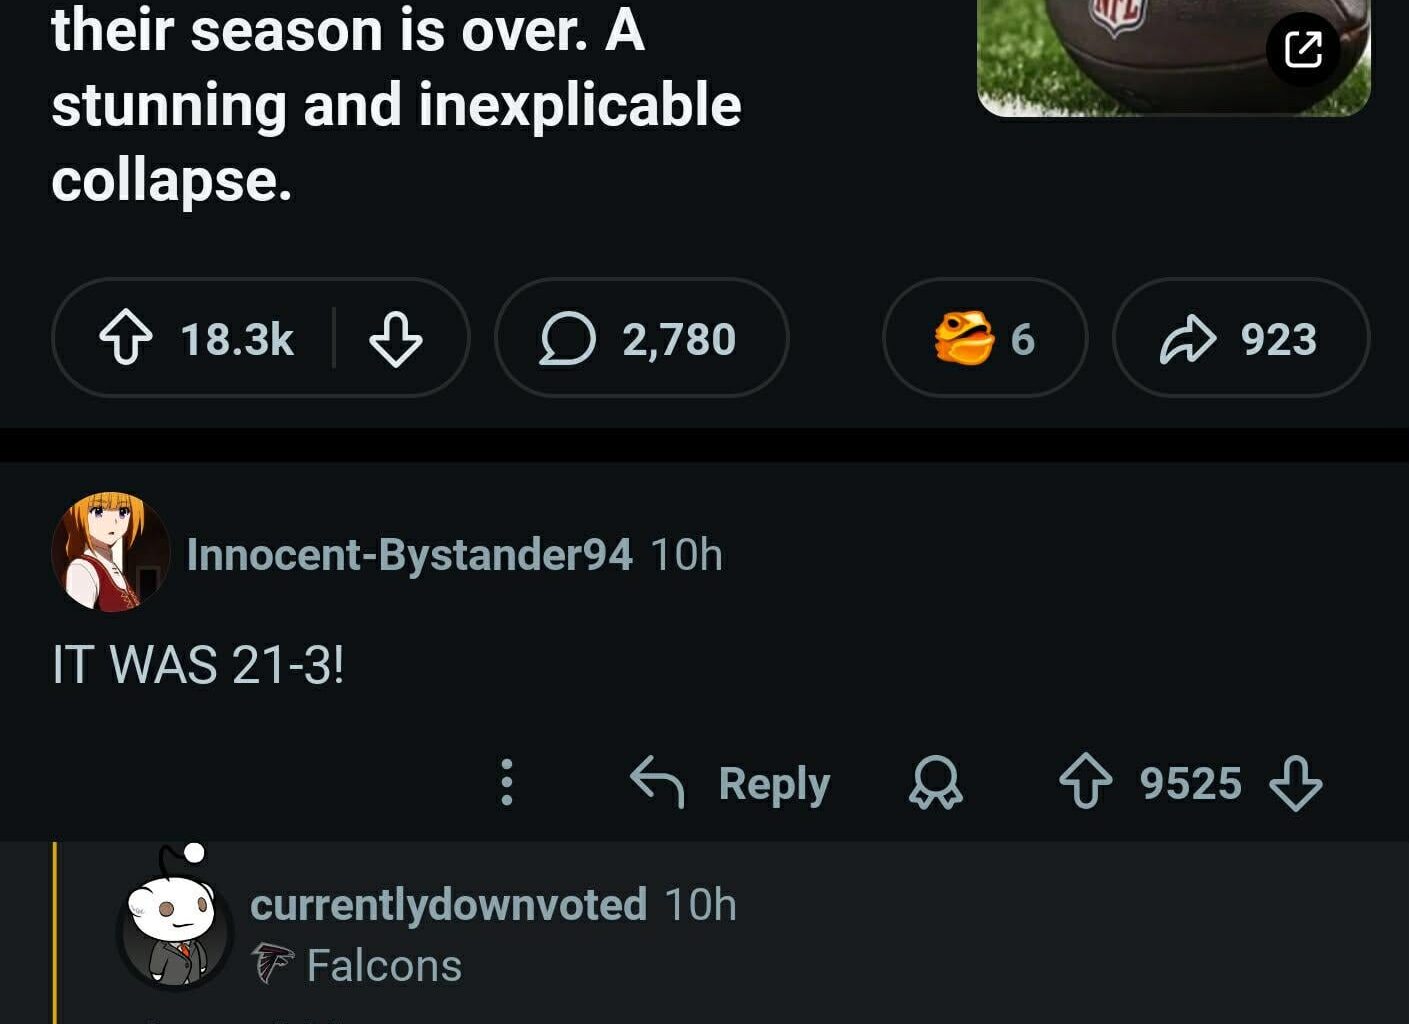Open Innocent-Bystander94's profile
1409x1024 pixels.
(x=410, y=551)
